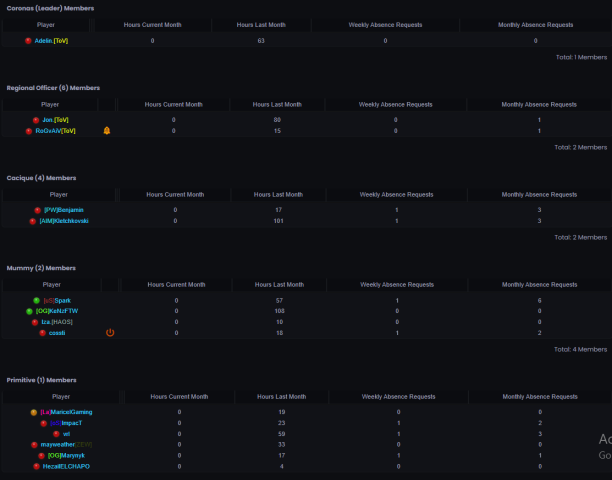Click the red status dot beside [PW]Benjamin
This screenshot has height=480, width=612.
coord(37,210)
